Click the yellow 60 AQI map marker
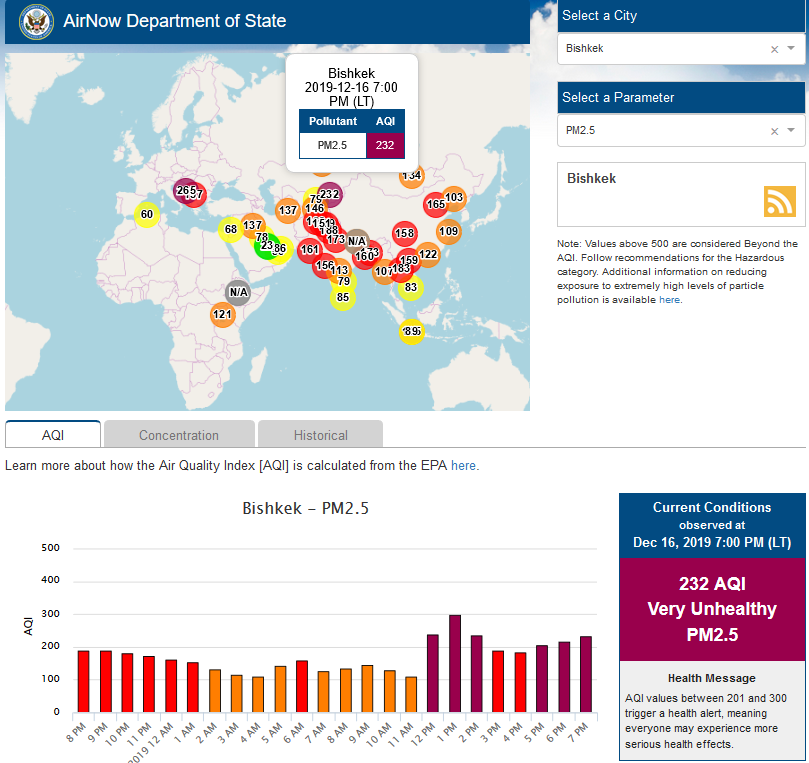This screenshot has height=763, width=809. pos(147,214)
